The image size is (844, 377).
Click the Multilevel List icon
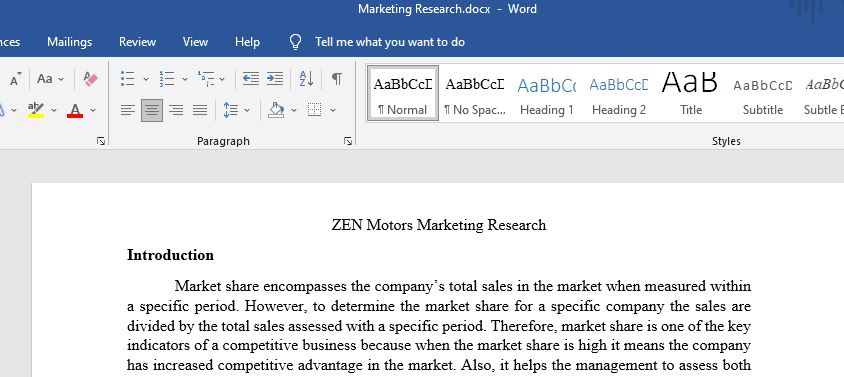pyautogui.click(x=206, y=79)
